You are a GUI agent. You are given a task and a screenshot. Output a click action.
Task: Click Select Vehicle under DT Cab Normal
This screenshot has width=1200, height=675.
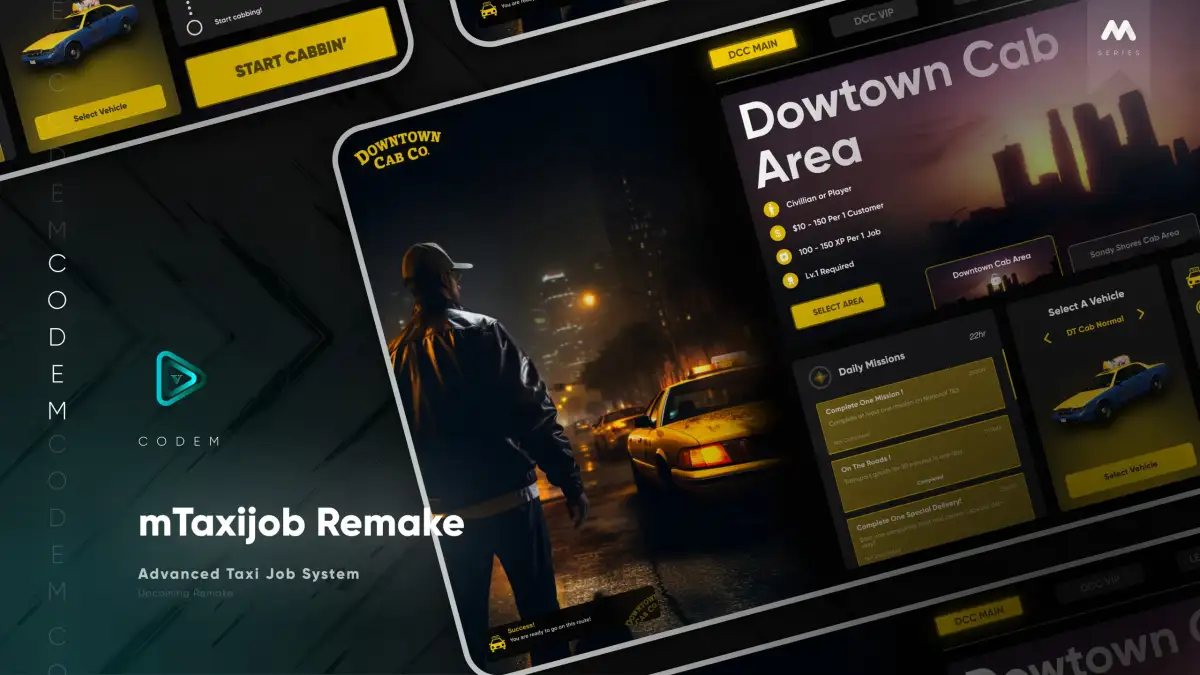coord(1130,470)
